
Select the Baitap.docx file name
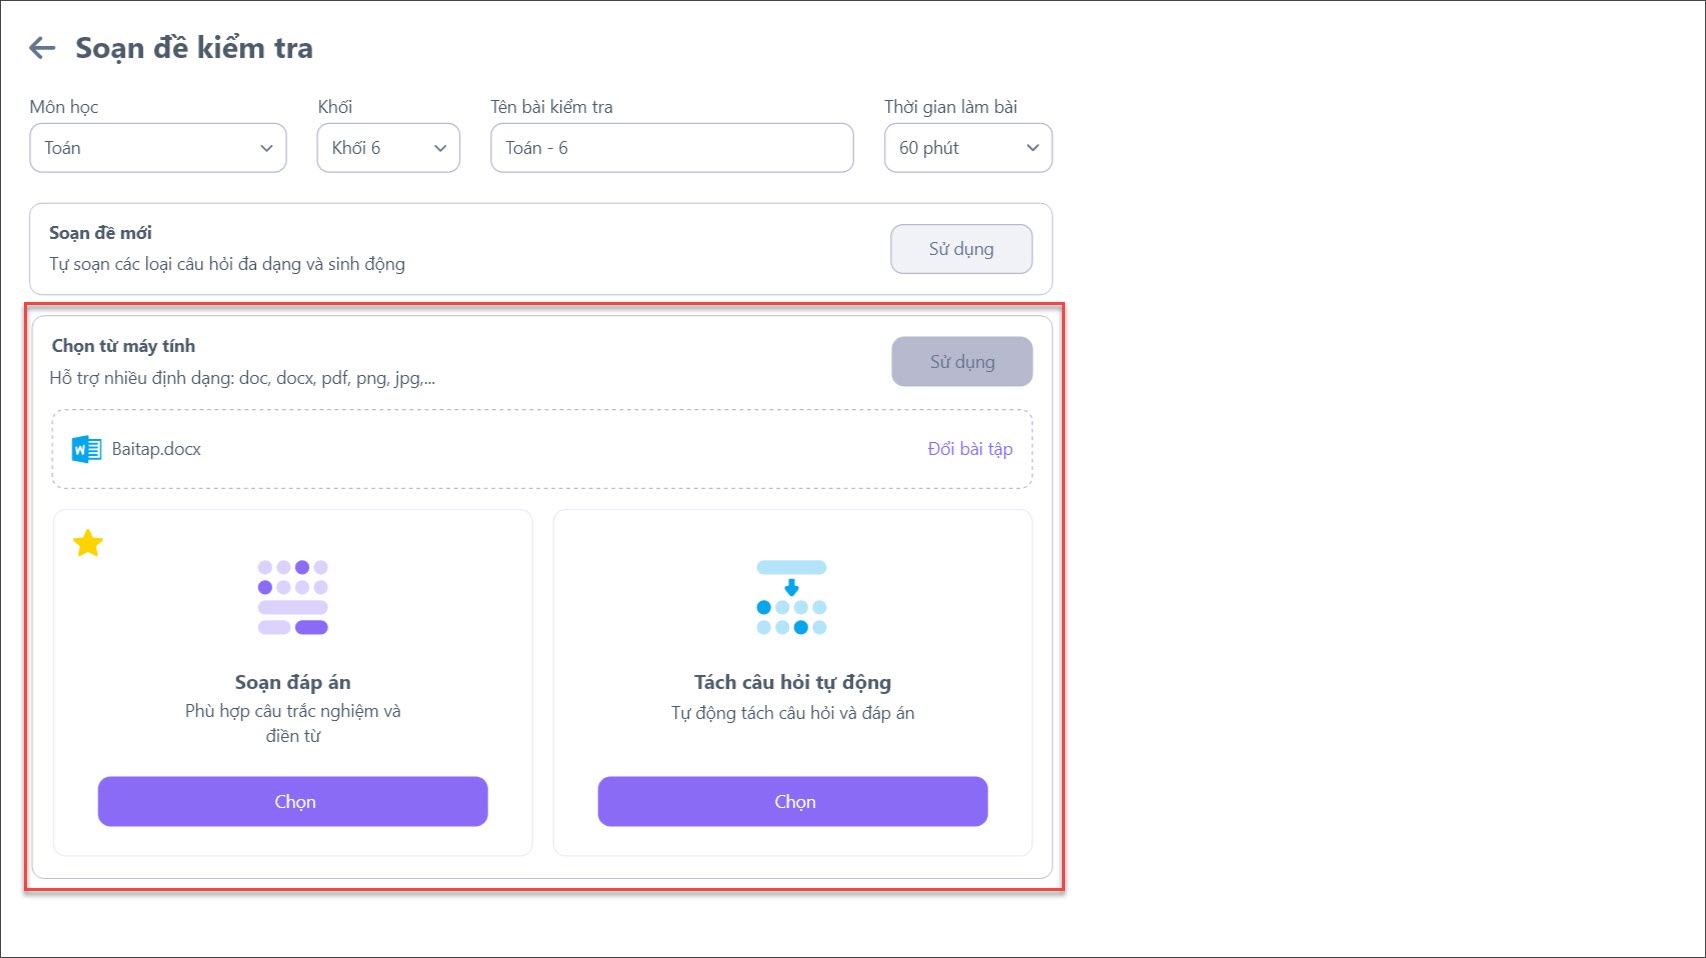coord(156,449)
